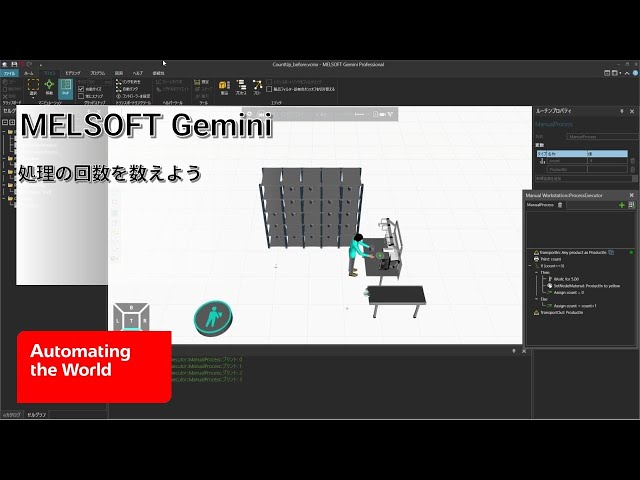
Task: Switch to the プログラム ribbon tab
Action: pos(98,73)
